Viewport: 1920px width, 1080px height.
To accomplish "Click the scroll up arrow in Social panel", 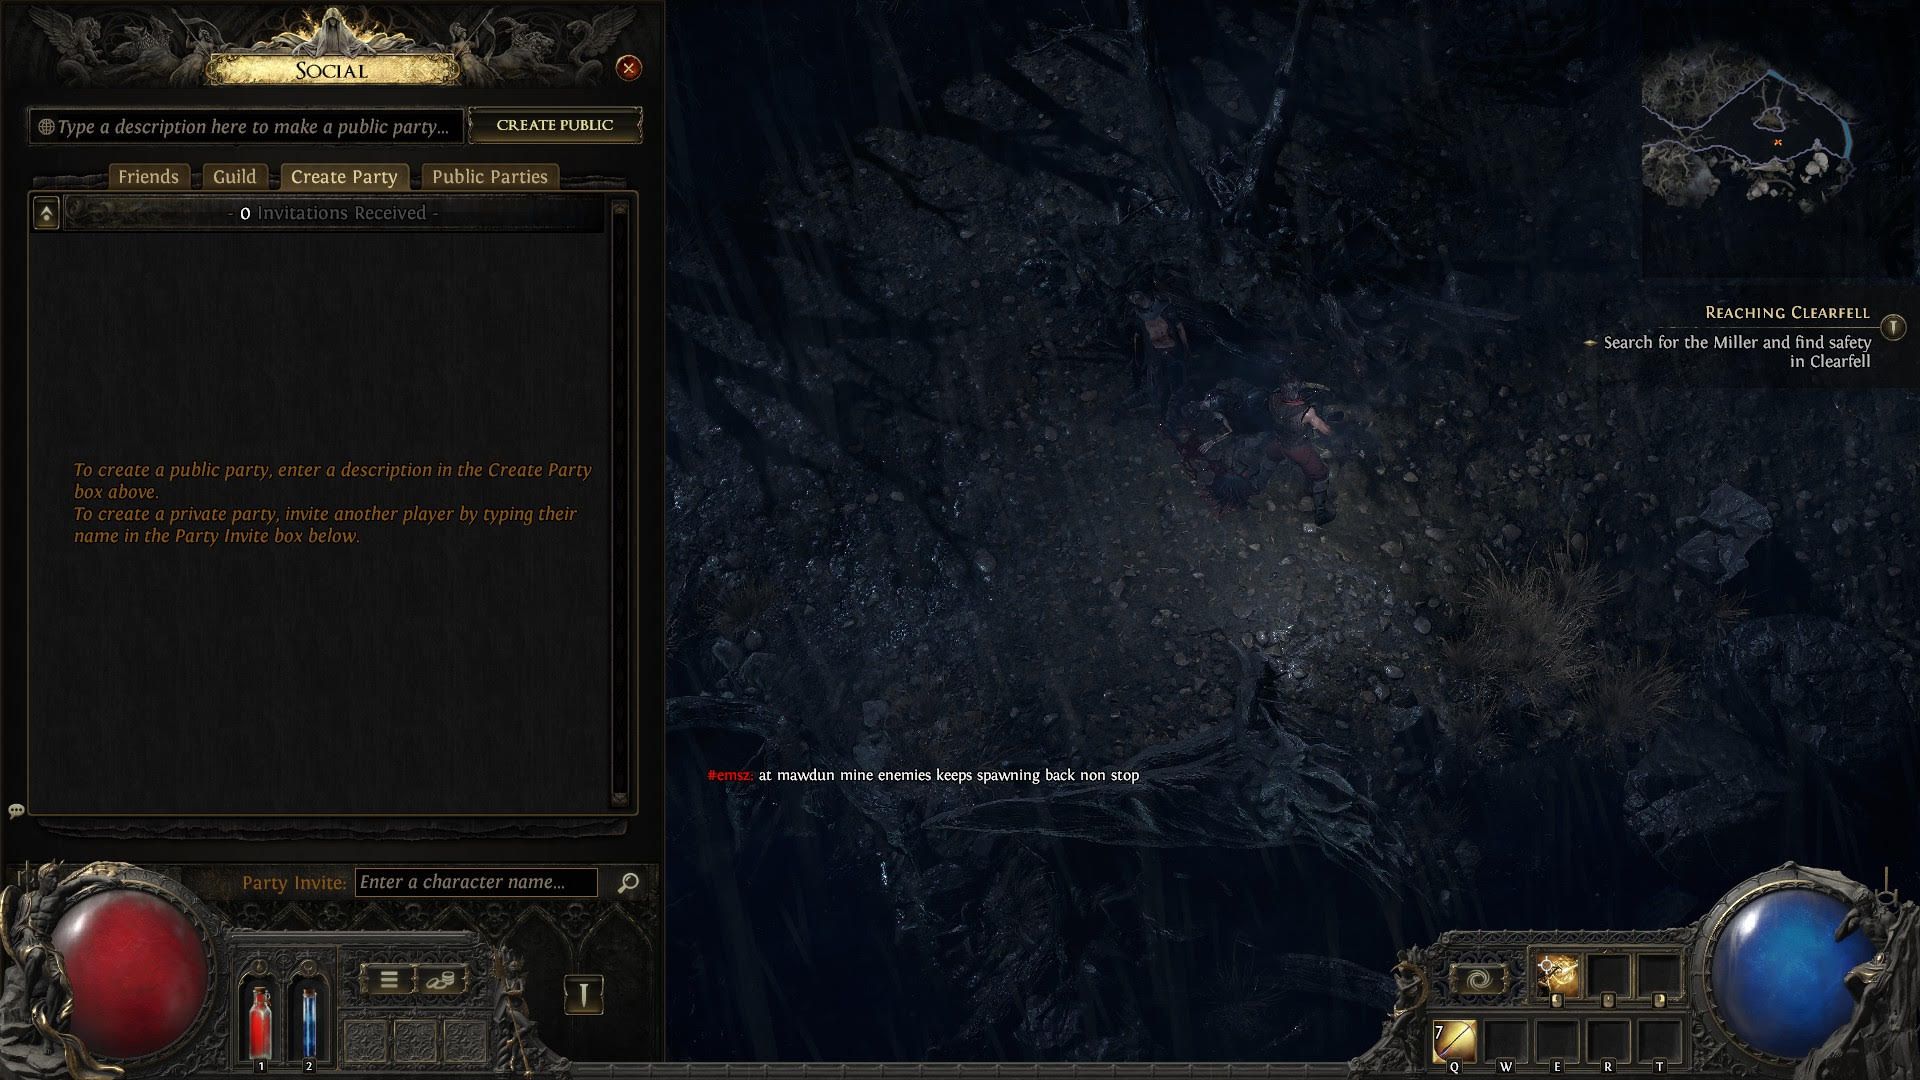I will (46, 211).
